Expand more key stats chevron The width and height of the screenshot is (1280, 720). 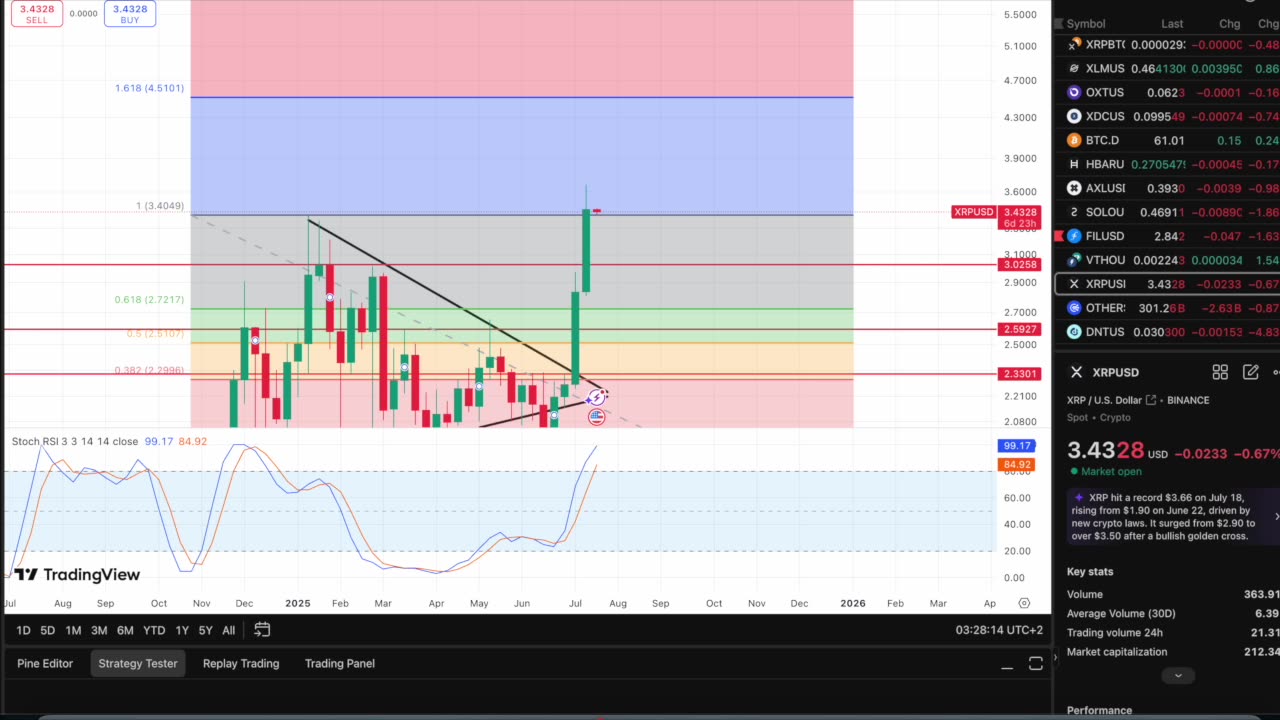(x=1178, y=676)
